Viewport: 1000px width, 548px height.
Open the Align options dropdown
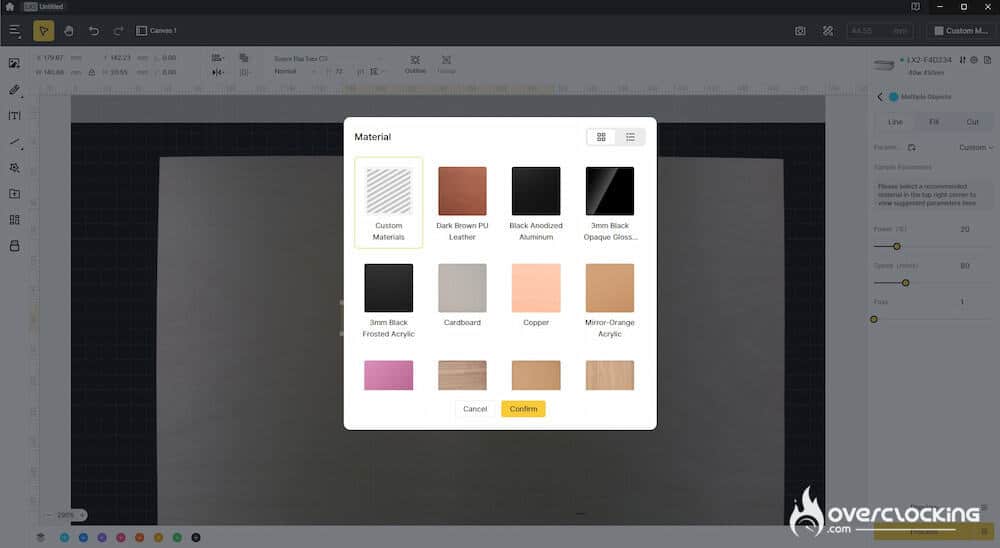pos(217,58)
